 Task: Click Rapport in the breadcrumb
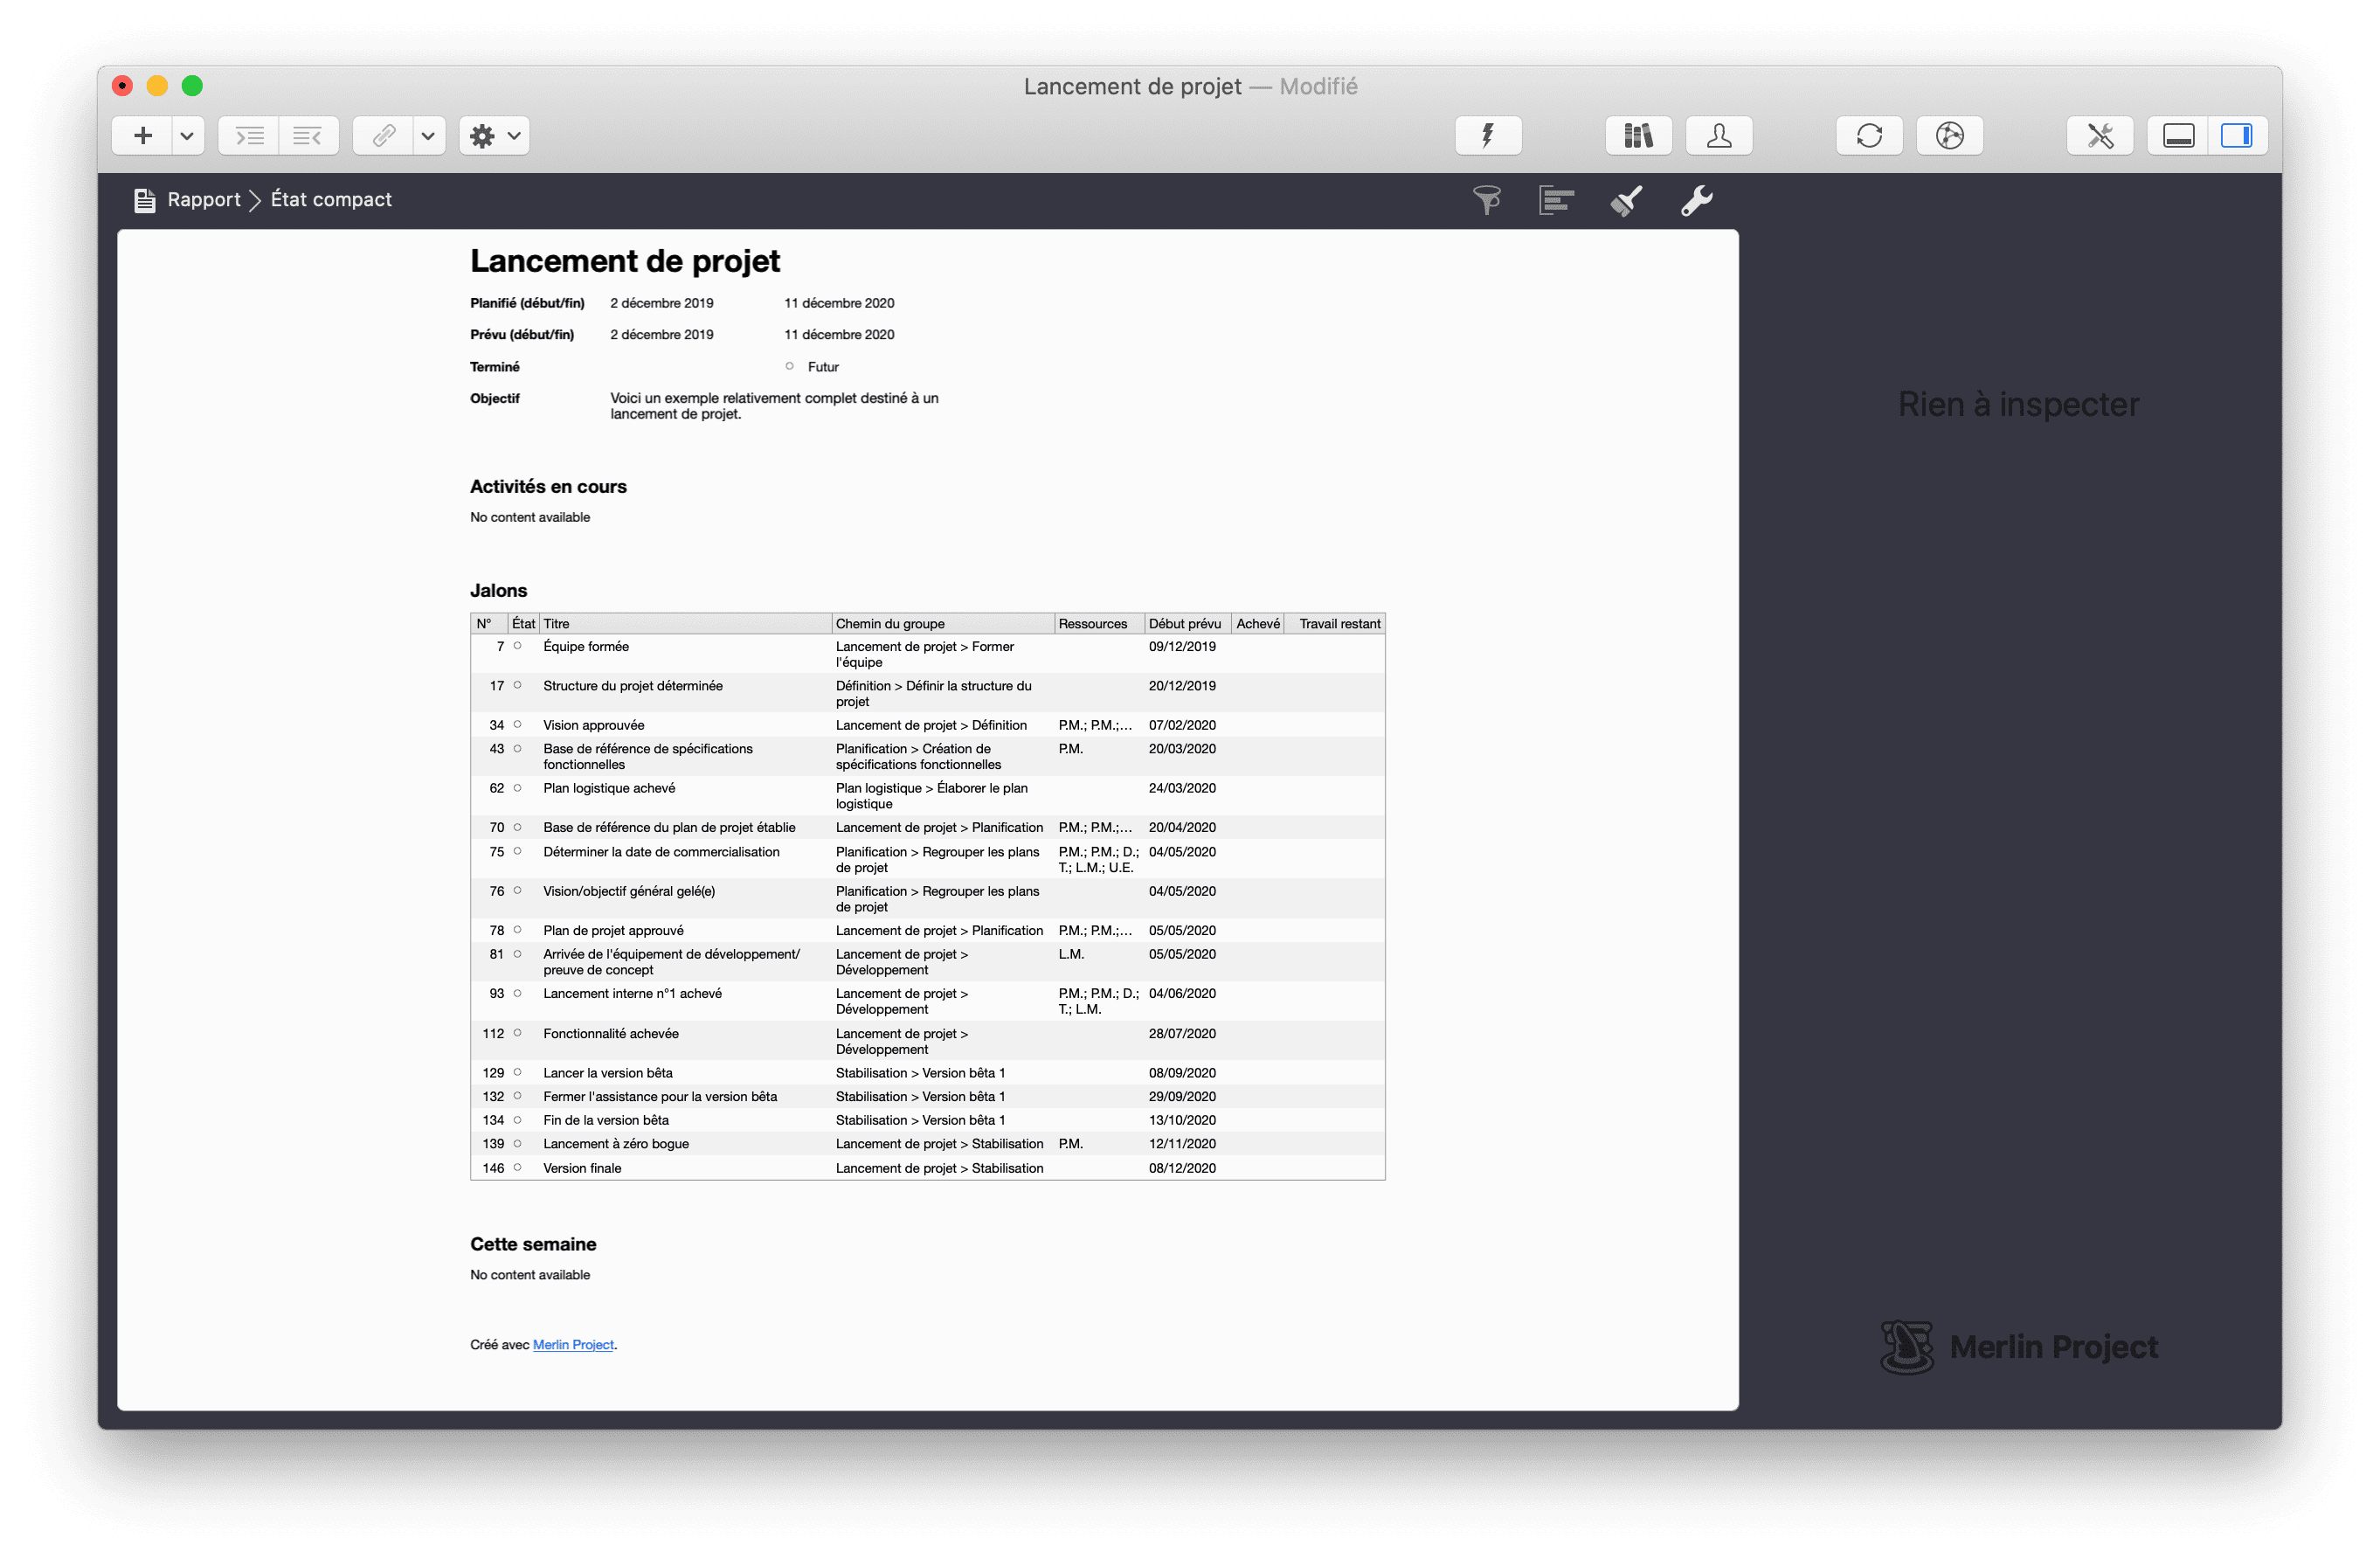204,200
